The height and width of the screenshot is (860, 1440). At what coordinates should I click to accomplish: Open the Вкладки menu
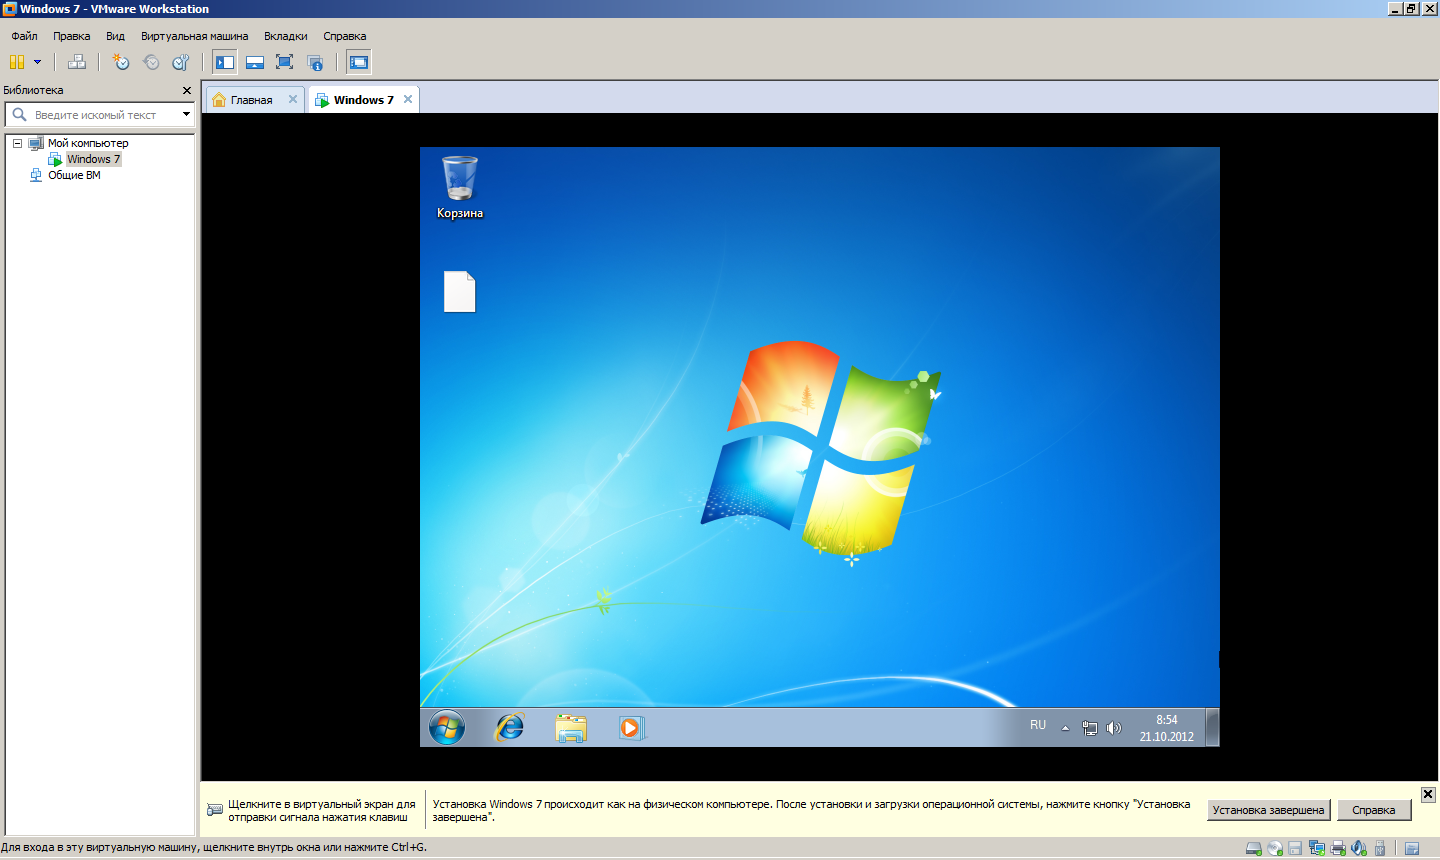coord(286,36)
